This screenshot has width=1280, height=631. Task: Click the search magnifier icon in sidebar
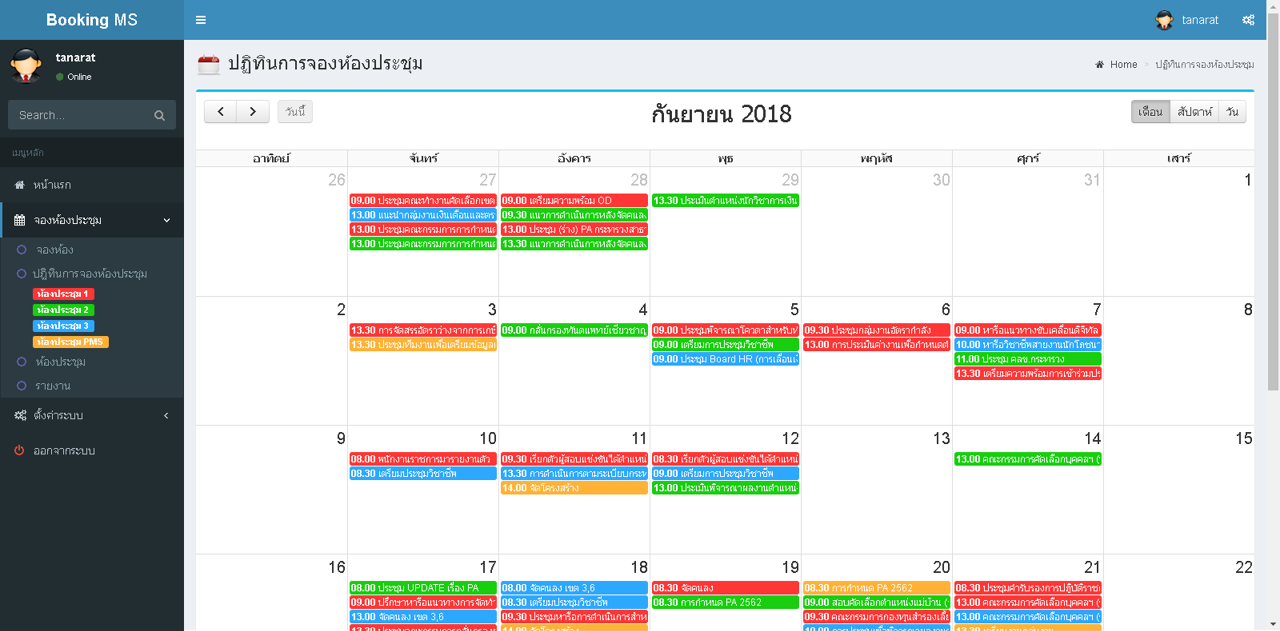159,115
